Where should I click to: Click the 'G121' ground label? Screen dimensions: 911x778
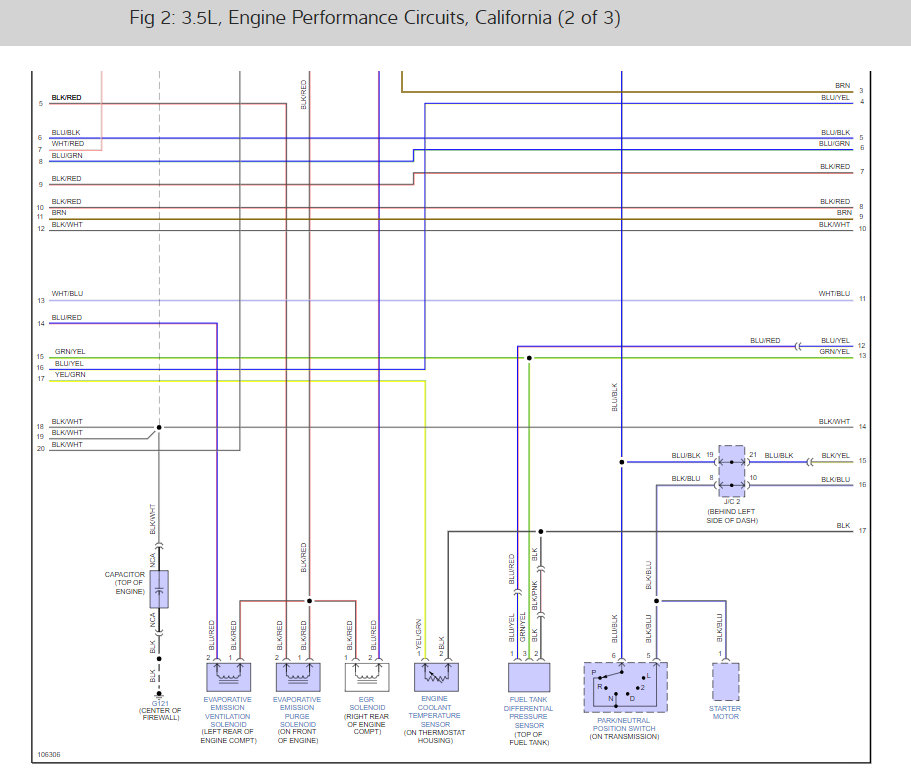160,704
